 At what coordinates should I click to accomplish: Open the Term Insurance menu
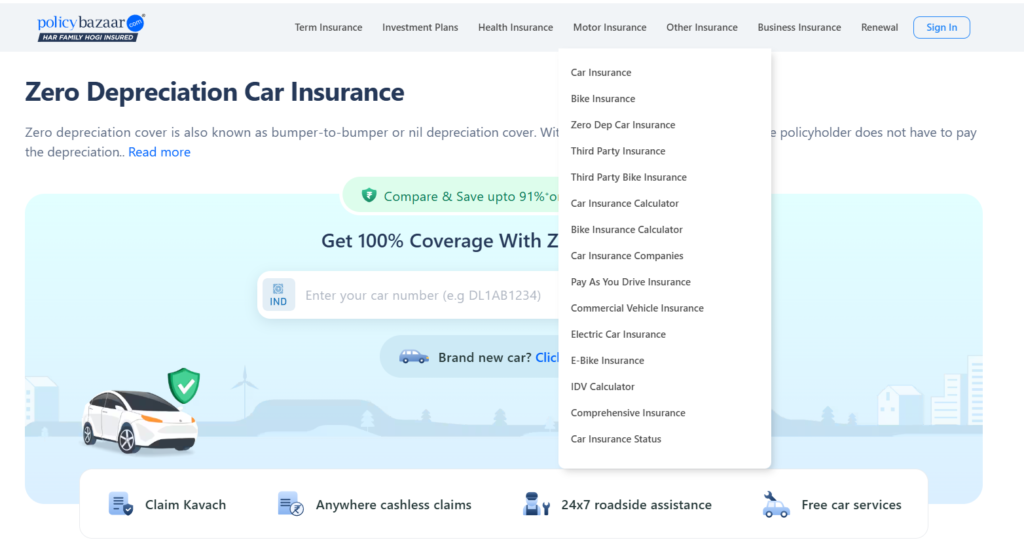(x=328, y=27)
